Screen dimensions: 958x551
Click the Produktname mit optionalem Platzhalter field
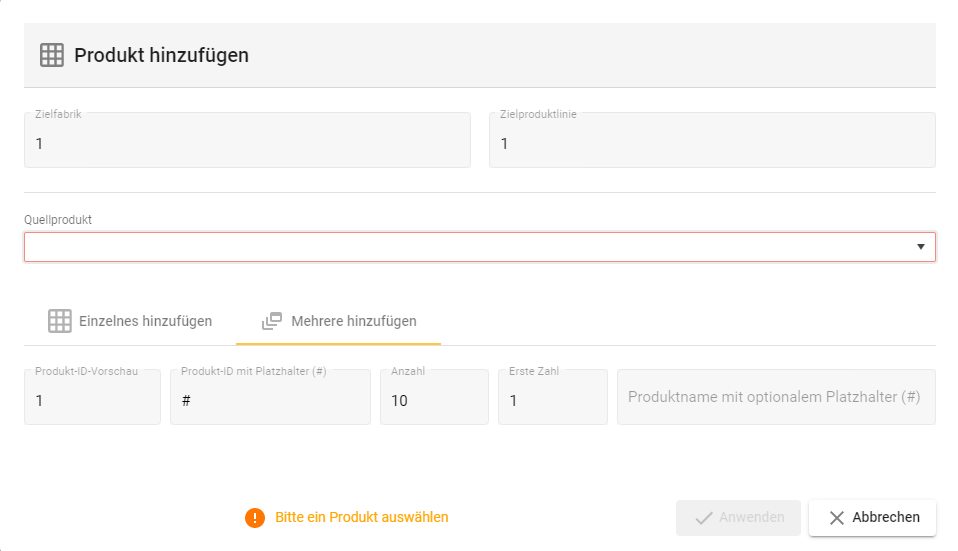pos(776,397)
